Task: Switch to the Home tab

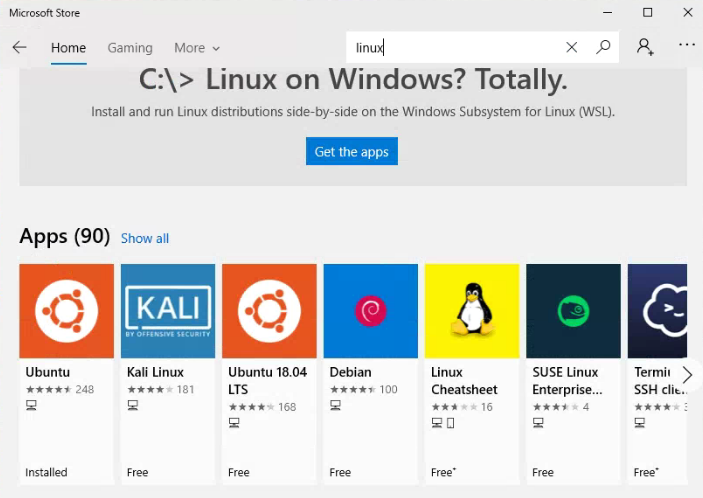Action: (x=69, y=48)
